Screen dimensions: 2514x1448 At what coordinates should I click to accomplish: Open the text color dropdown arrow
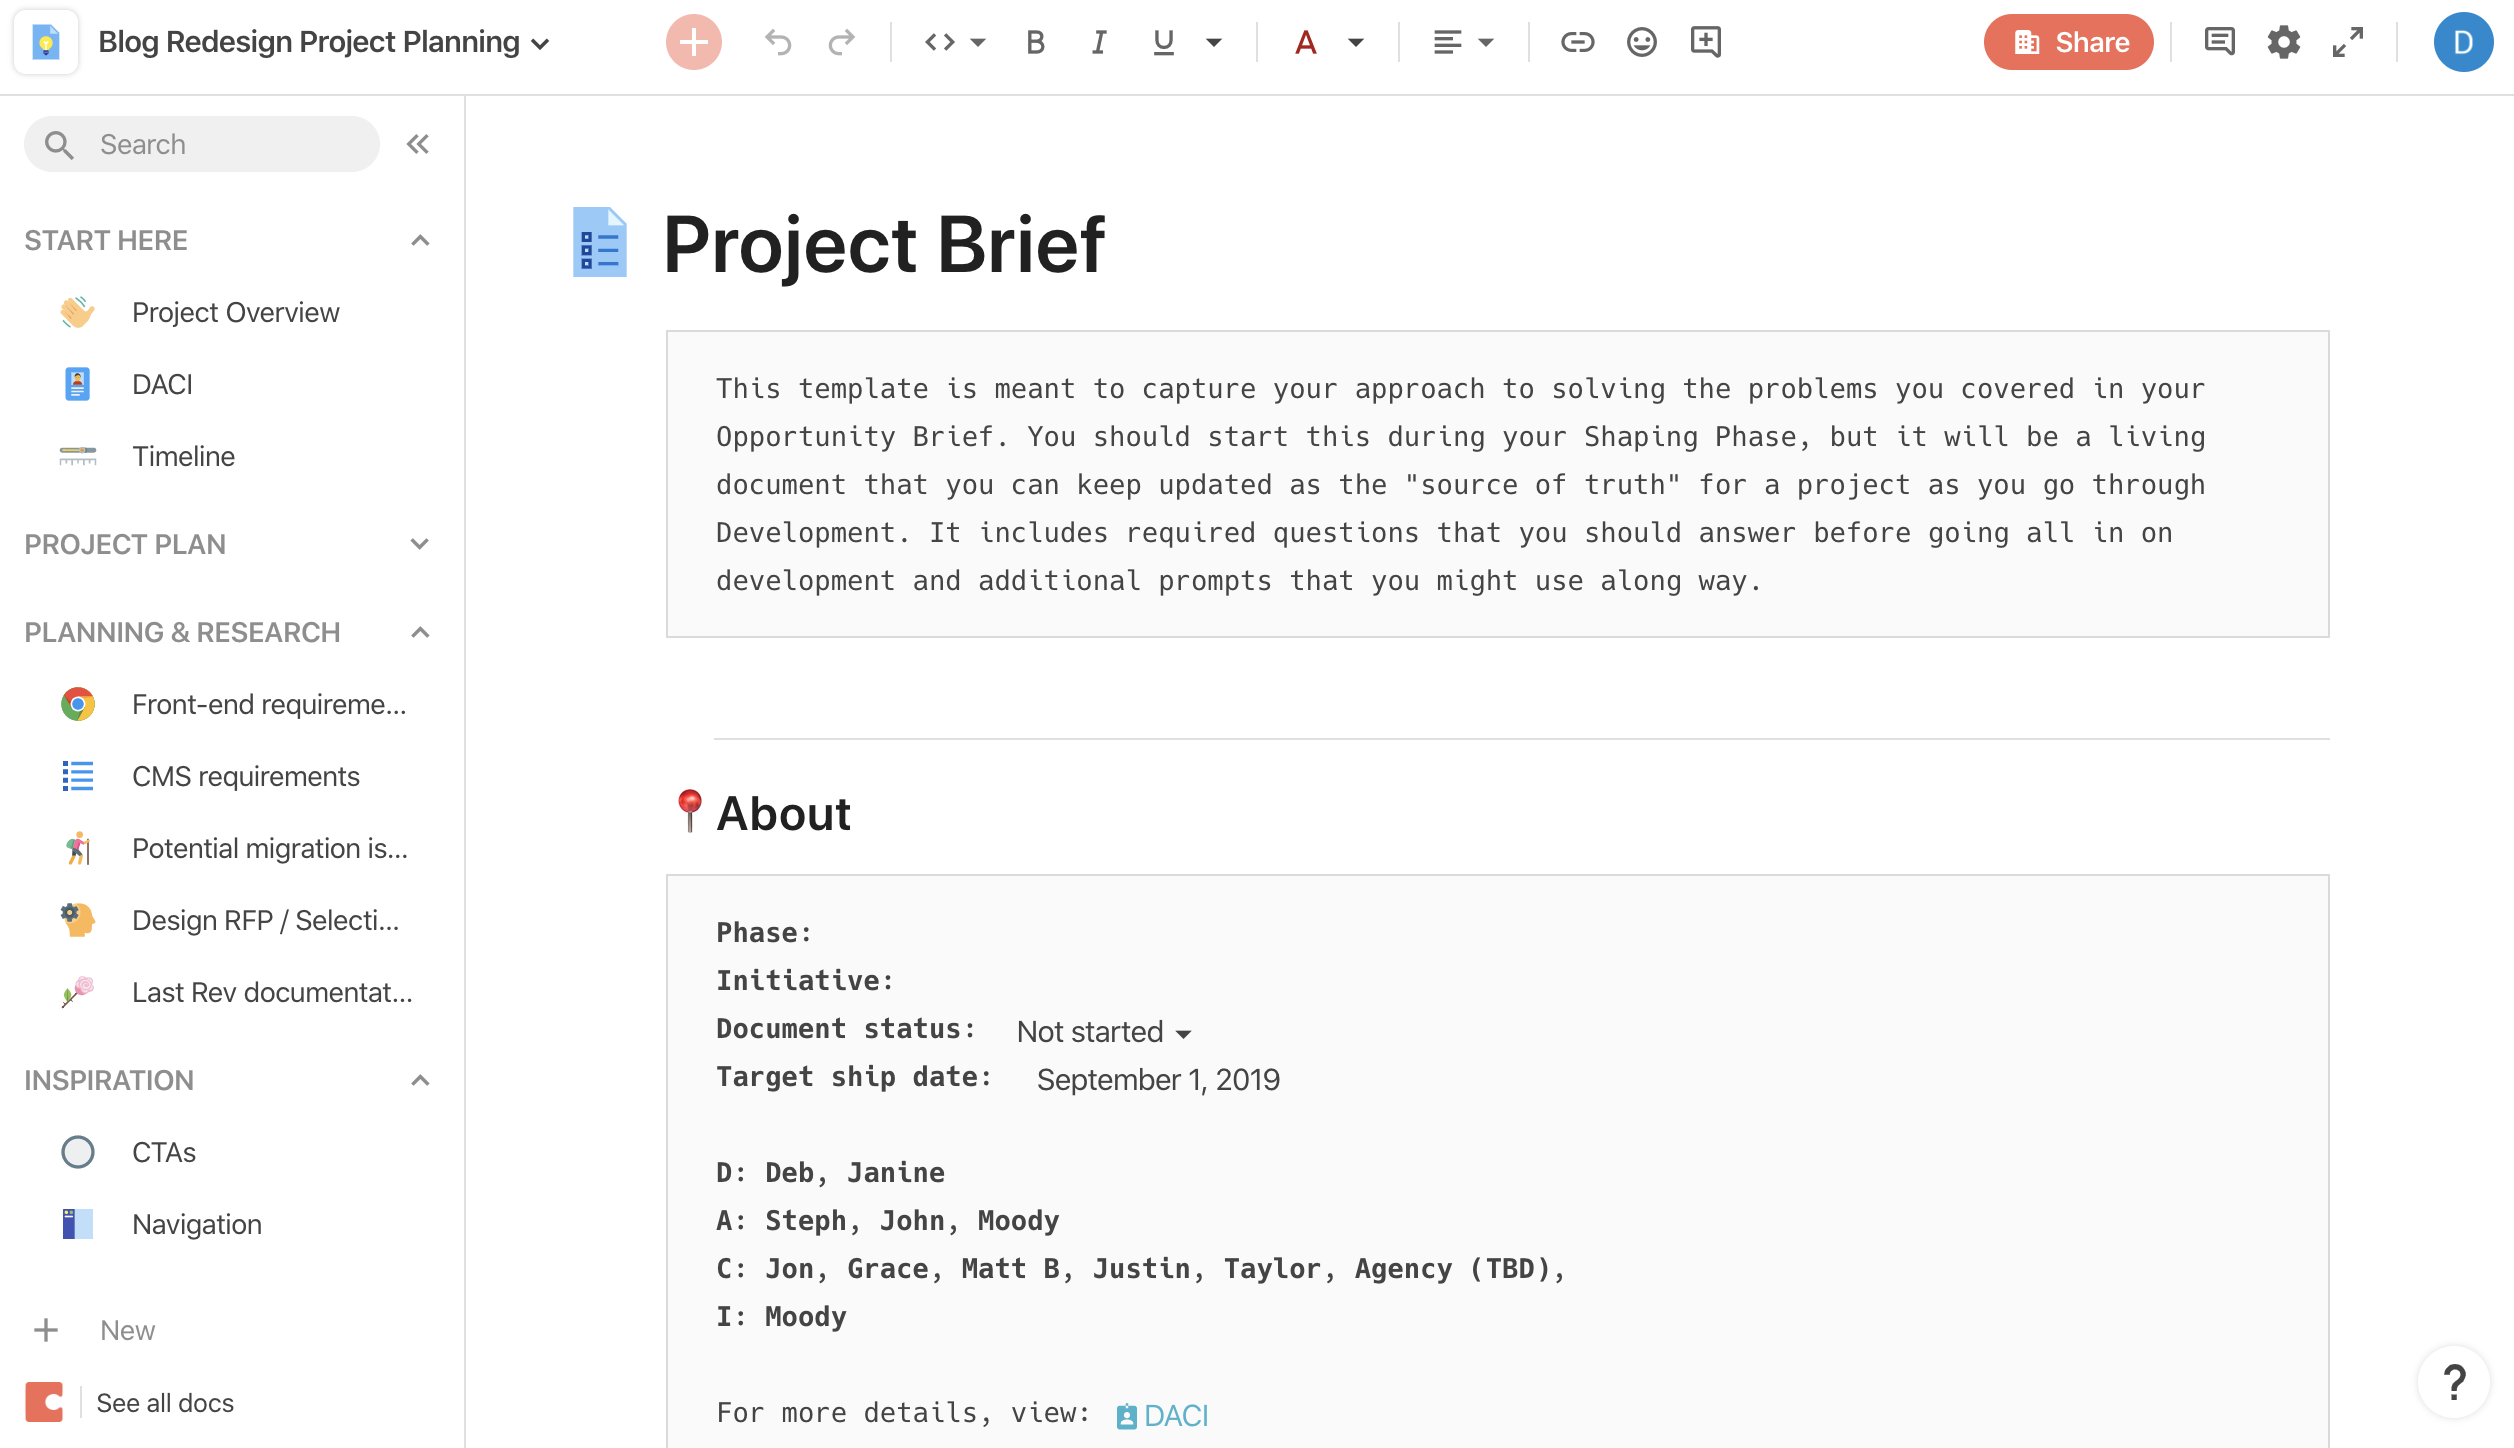pyautogui.click(x=1355, y=42)
